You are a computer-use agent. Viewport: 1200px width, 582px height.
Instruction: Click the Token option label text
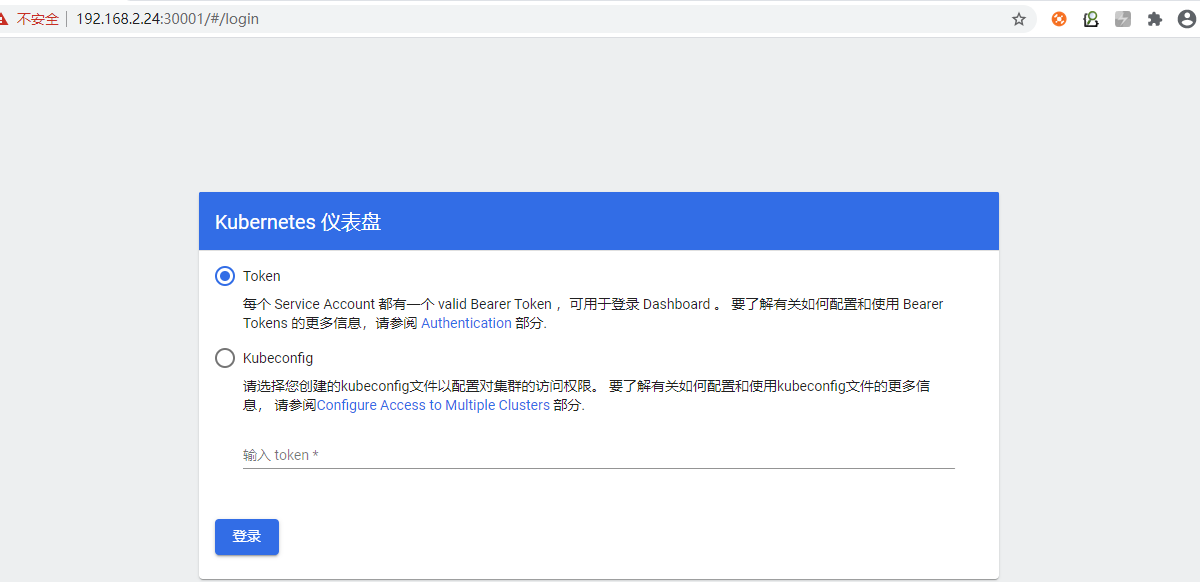262,276
